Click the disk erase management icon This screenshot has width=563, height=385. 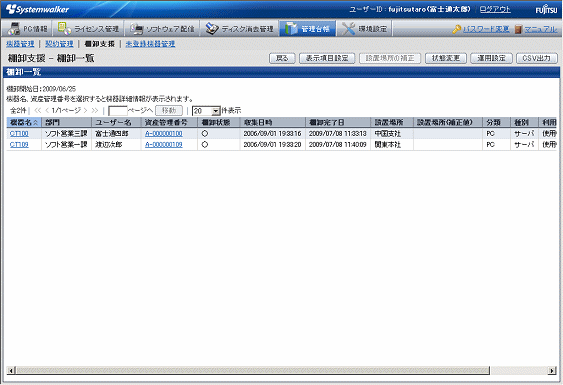[212, 29]
